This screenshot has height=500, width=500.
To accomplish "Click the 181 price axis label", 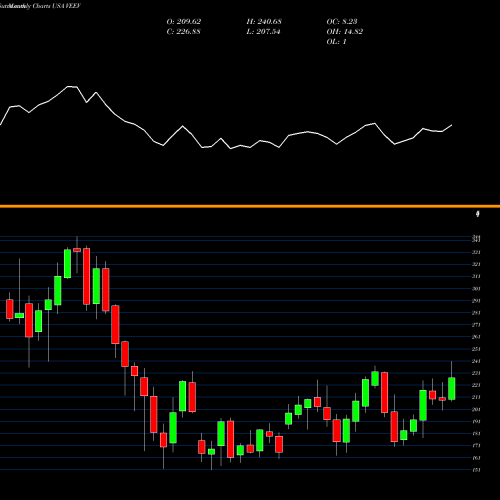I will click(476, 433).
